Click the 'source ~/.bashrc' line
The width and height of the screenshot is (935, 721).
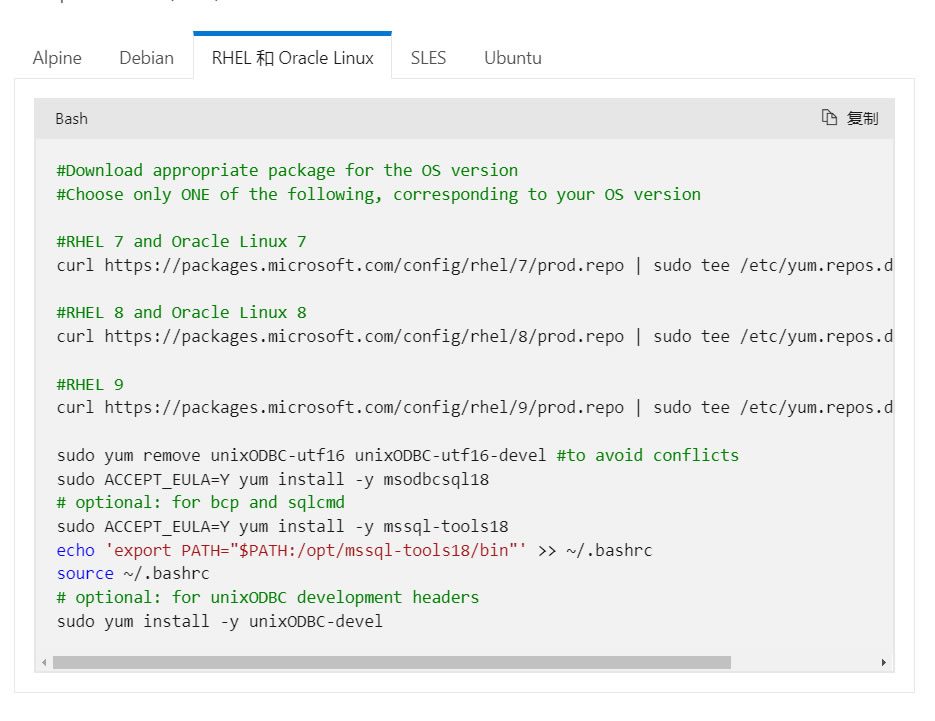pyautogui.click(x=133, y=574)
